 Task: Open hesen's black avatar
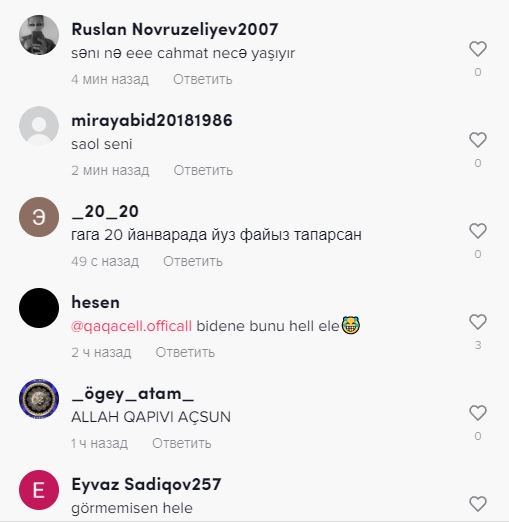[x=39, y=308]
